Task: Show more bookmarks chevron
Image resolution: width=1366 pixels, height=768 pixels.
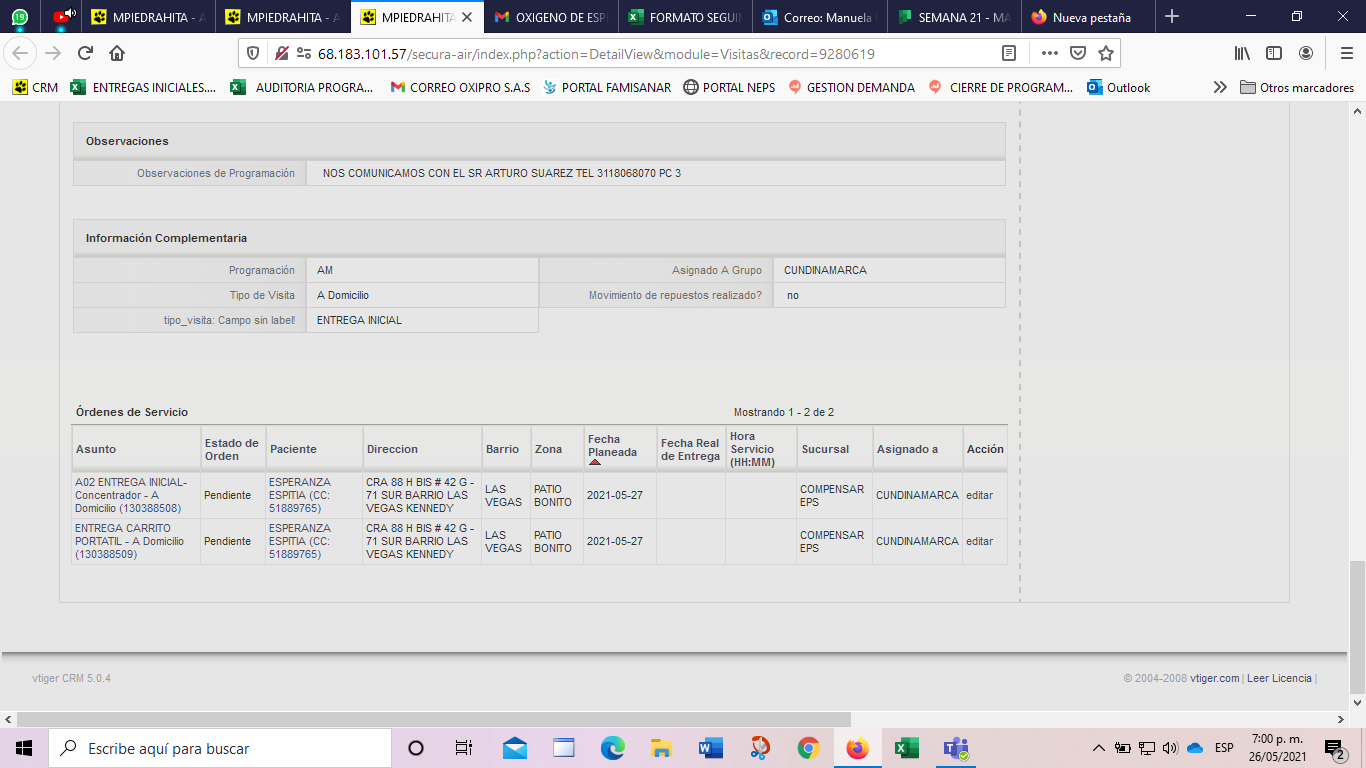Action: tap(1220, 87)
